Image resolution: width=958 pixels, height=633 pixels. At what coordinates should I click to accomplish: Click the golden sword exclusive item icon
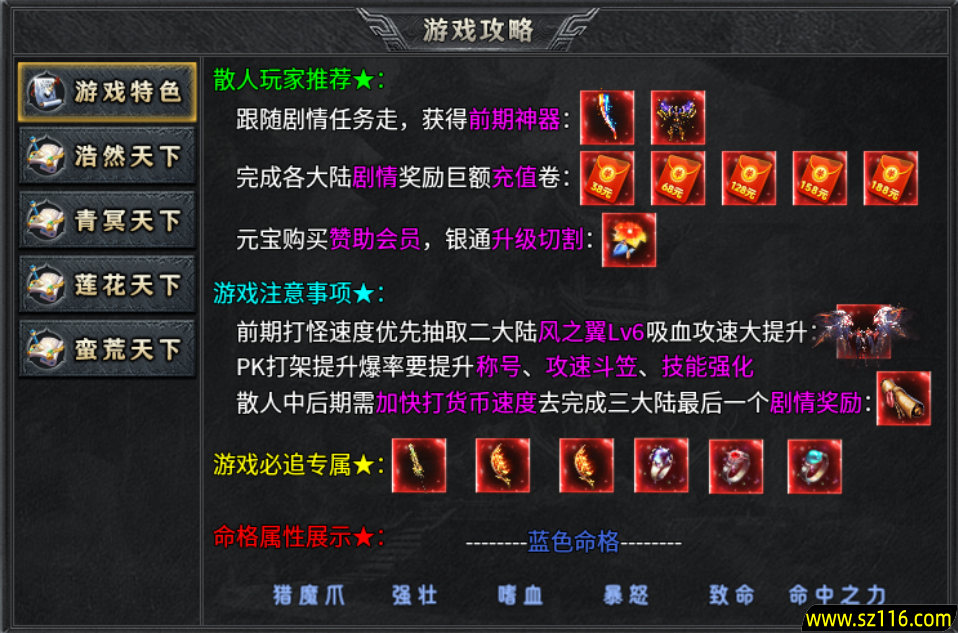click(419, 466)
